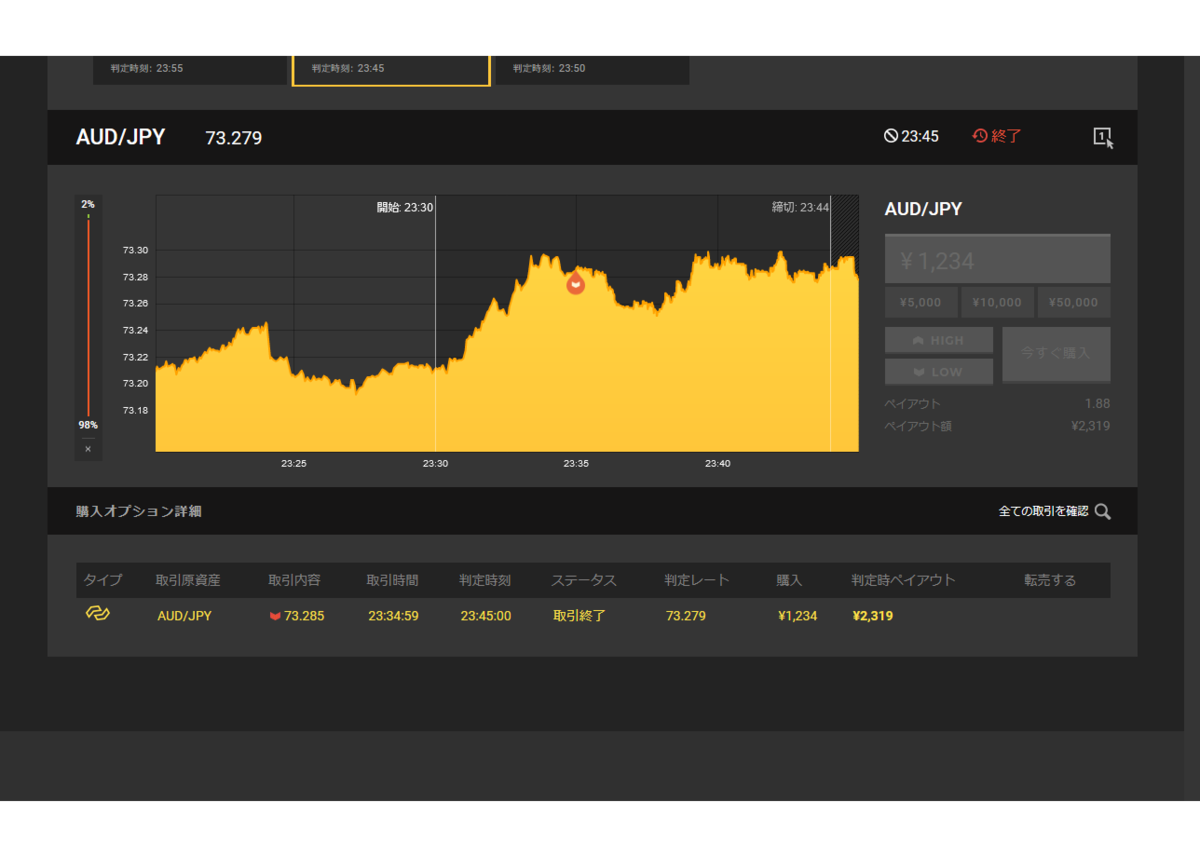1200x856 pixels.
Task: Click the ステータス column header
Action: point(584,580)
